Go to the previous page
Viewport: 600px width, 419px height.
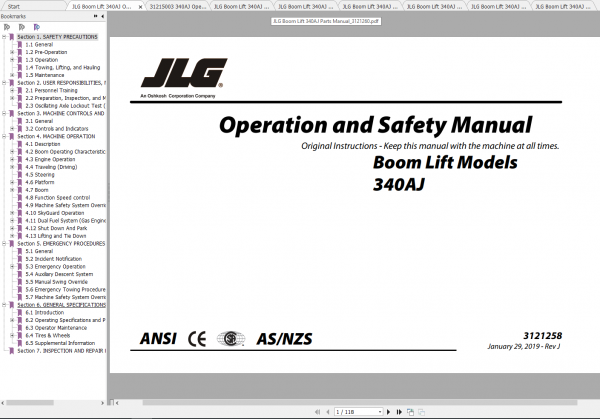point(328,412)
